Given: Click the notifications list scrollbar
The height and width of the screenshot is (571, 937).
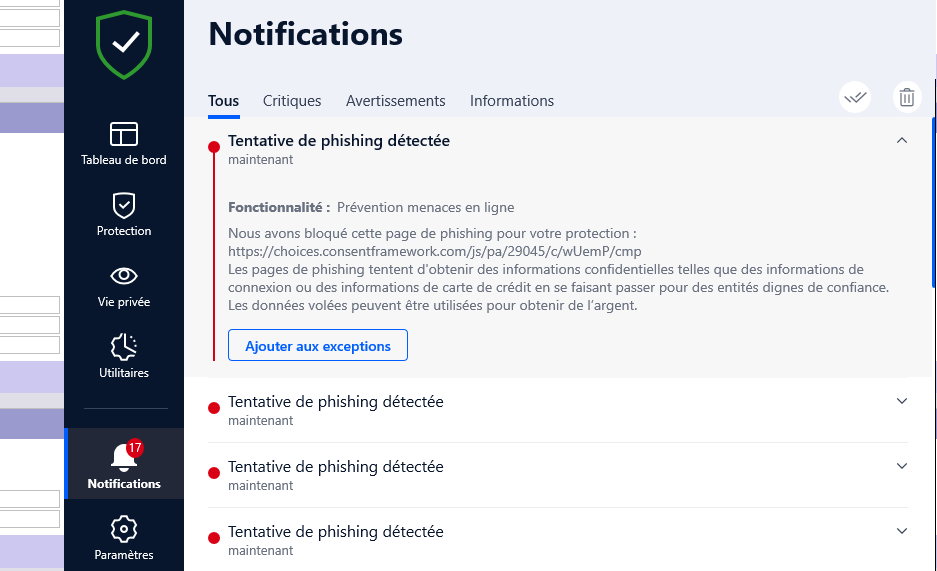Looking at the screenshot, I should 934,203.
